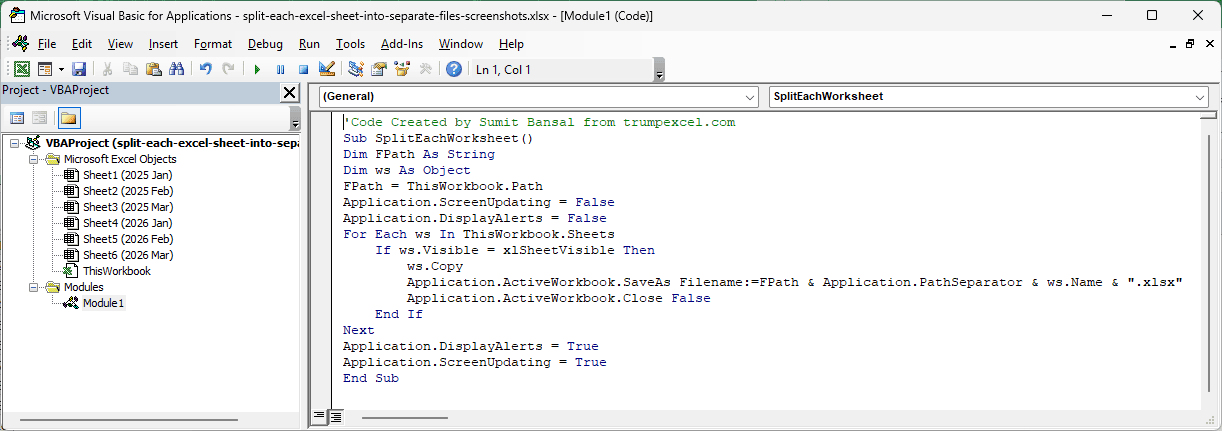The height and width of the screenshot is (431, 1222).
Task: Open the Tools menu
Action: click(x=350, y=44)
